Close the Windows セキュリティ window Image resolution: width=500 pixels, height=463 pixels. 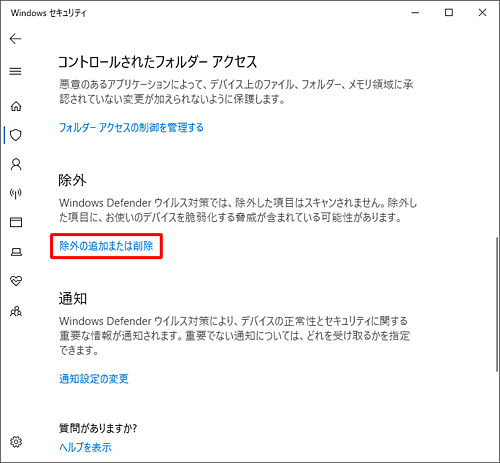482,13
